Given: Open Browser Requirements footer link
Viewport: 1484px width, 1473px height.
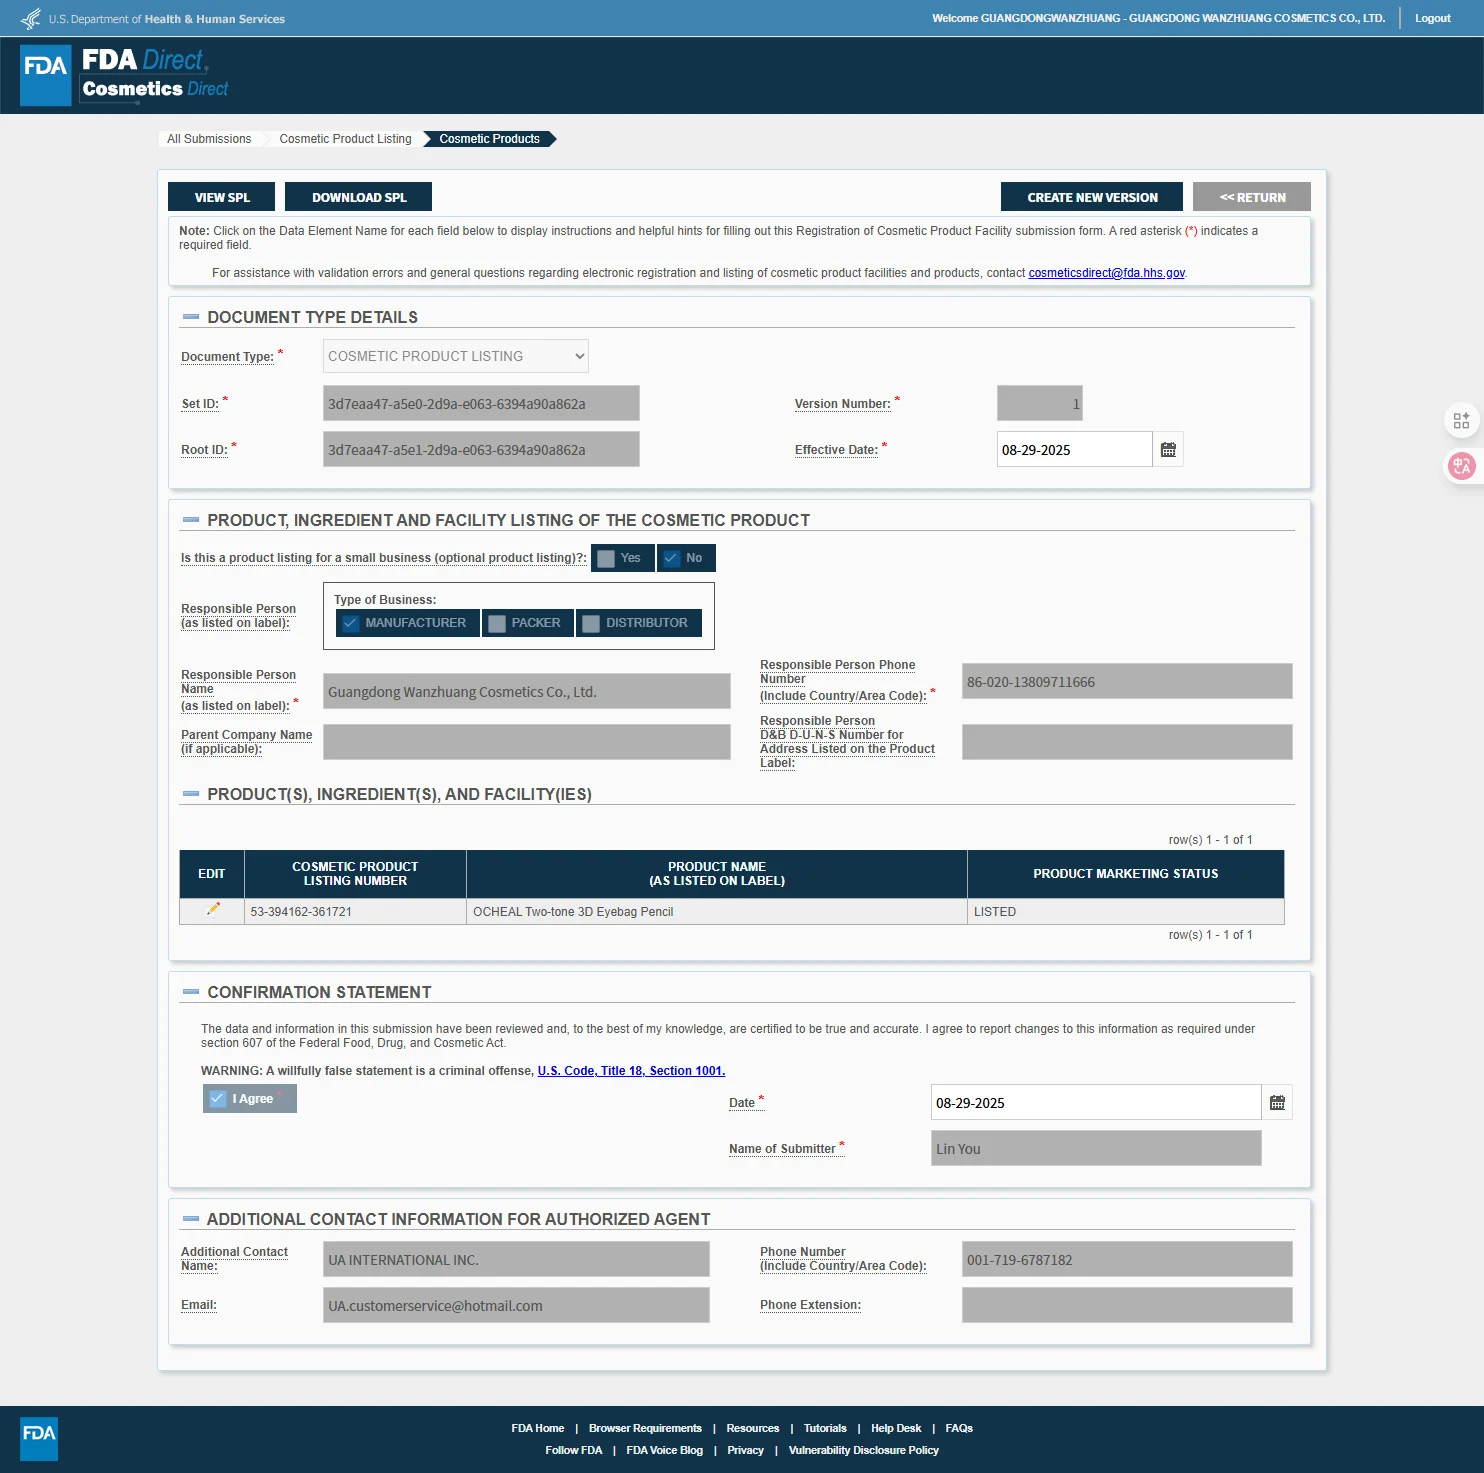Looking at the screenshot, I should (x=645, y=1428).
